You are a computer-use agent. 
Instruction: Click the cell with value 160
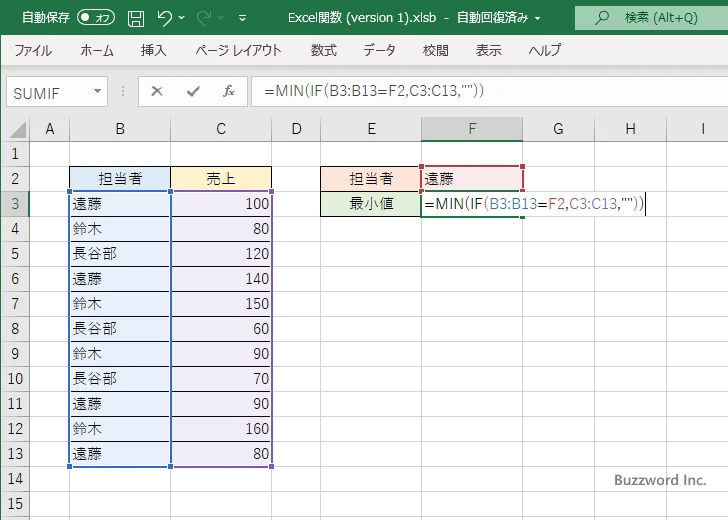pyautogui.click(x=221, y=429)
